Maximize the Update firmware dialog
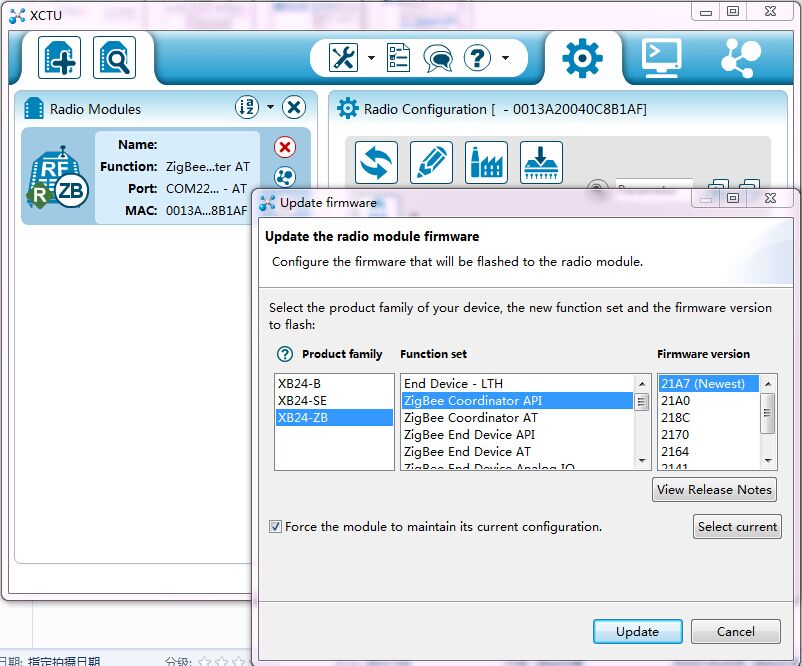 (733, 198)
